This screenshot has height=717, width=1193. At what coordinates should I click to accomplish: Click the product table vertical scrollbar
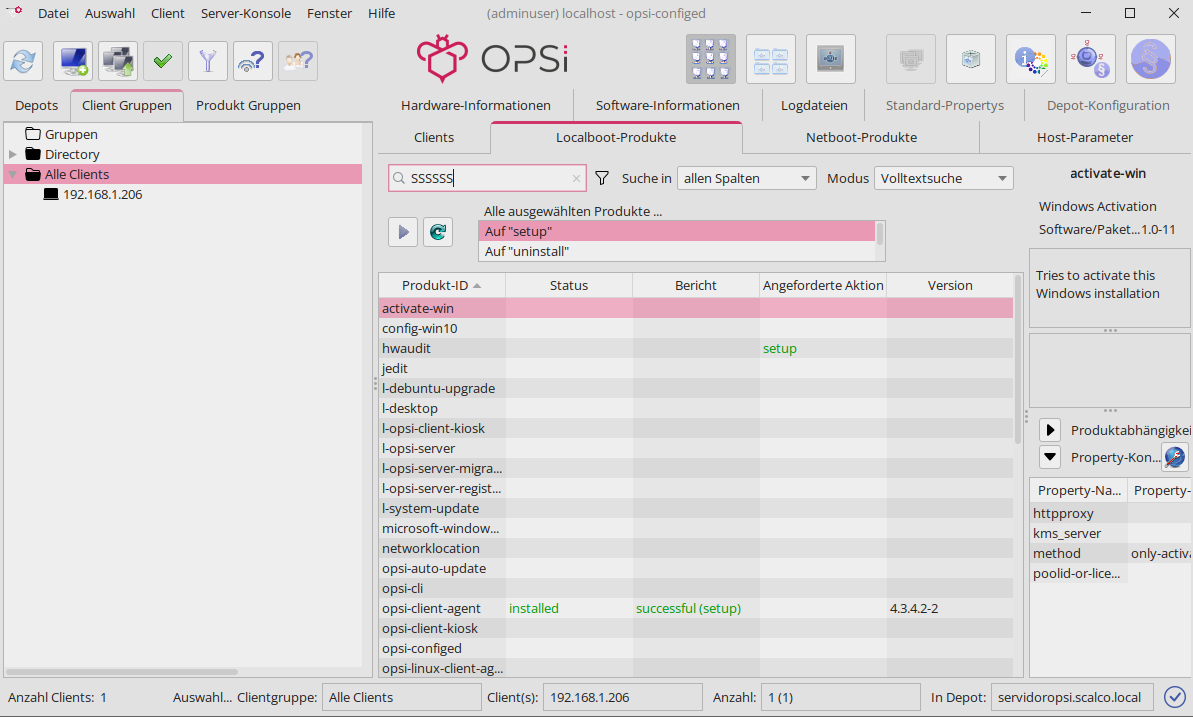tap(1018, 360)
